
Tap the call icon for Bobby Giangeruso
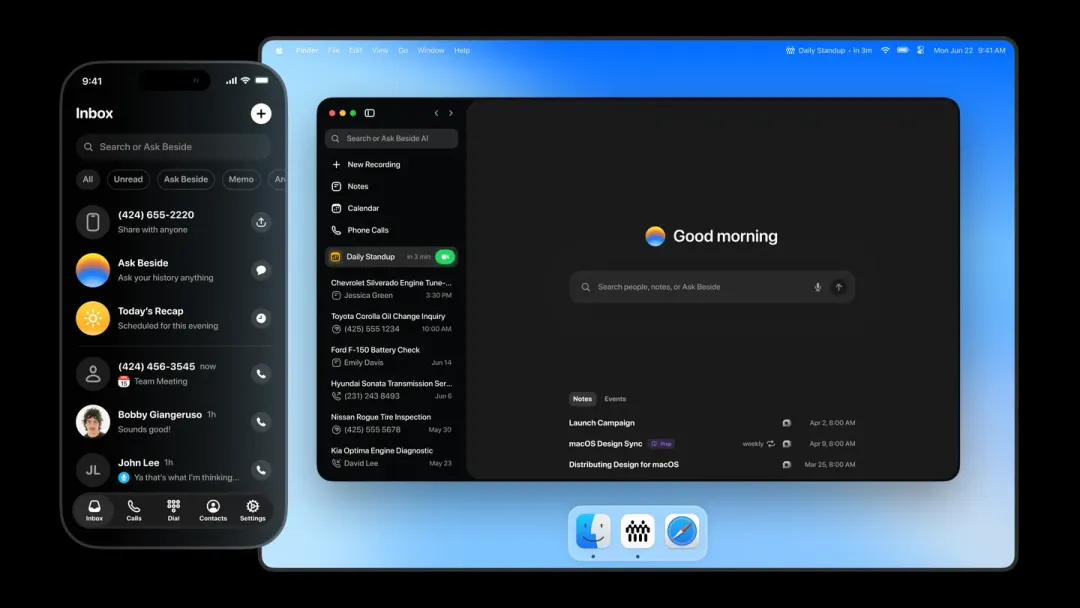coord(261,422)
